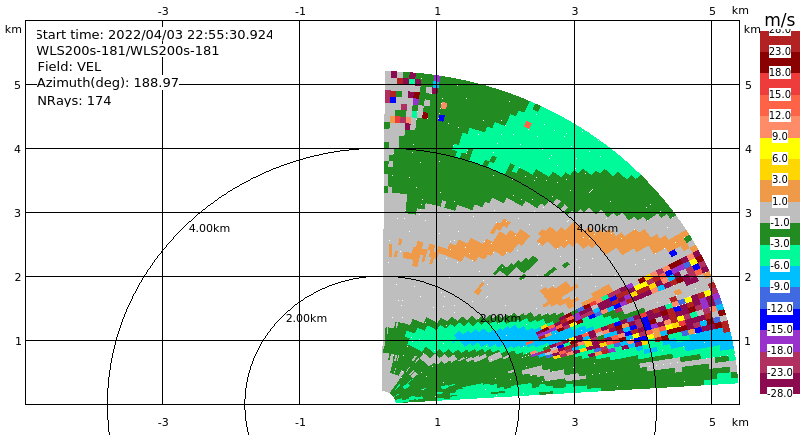800x435 pixels.
Task: Click the -1.0 colorbar label
Action: [x=780, y=222]
